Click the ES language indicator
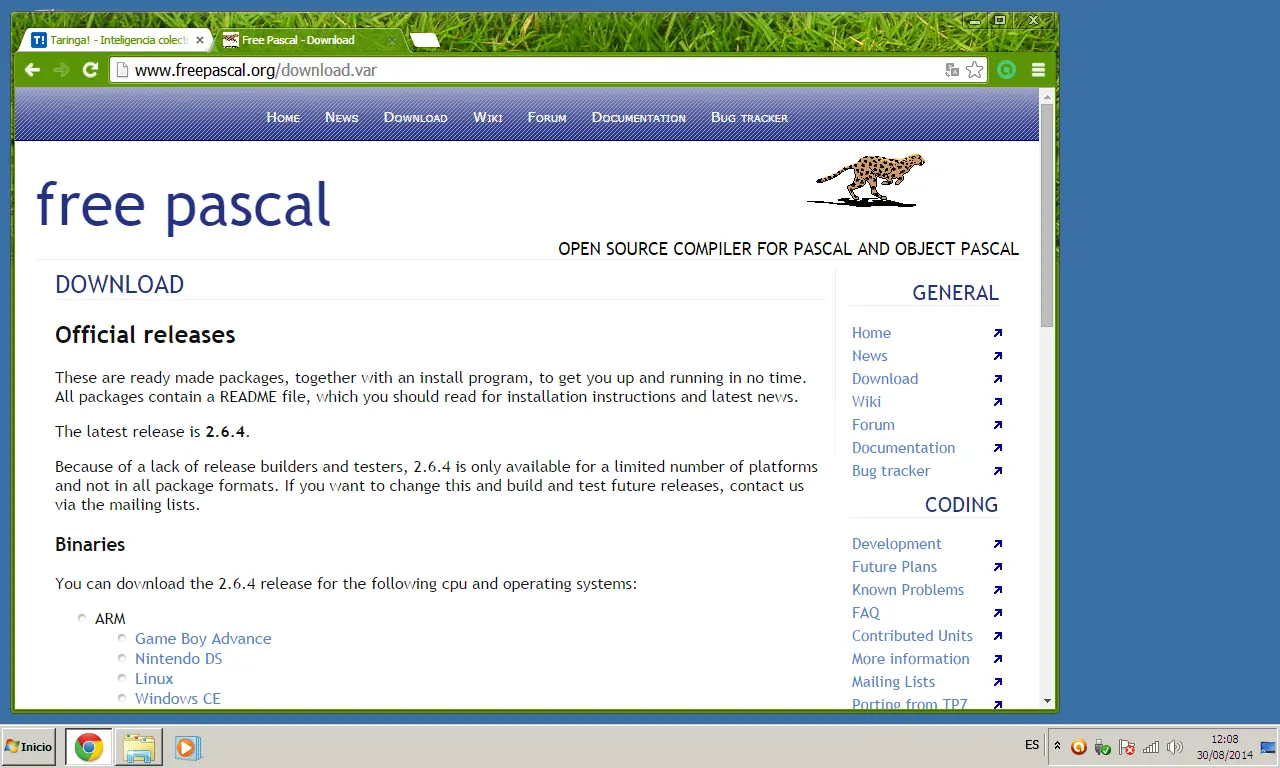The width and height of the screenshot is (1280, 768). click(1032, 745)
